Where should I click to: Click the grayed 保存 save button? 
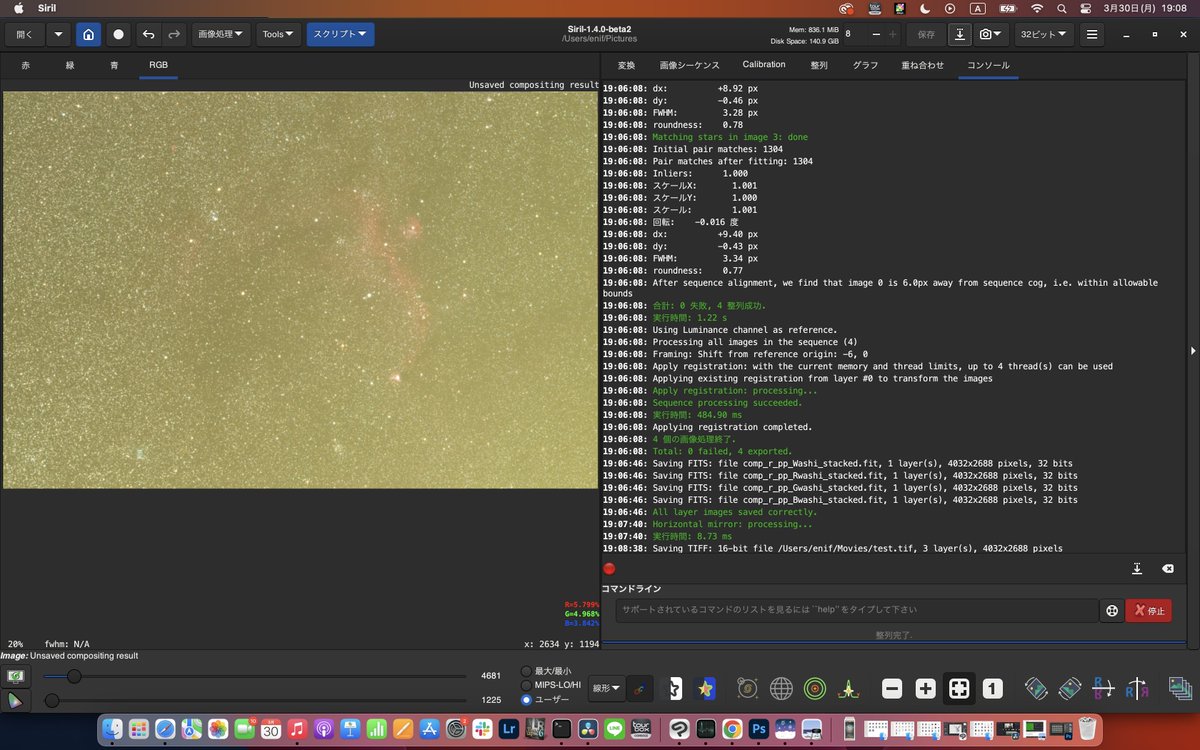926,34
